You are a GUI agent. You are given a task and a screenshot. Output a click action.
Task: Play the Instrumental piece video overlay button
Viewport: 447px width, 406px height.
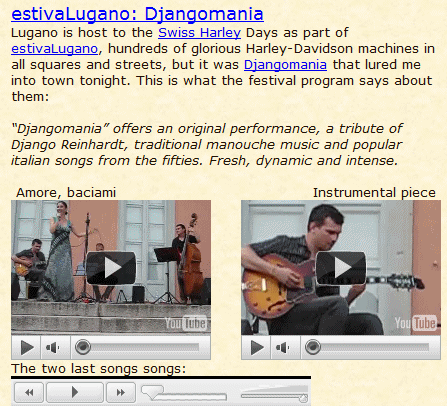[x=341, y=268]
